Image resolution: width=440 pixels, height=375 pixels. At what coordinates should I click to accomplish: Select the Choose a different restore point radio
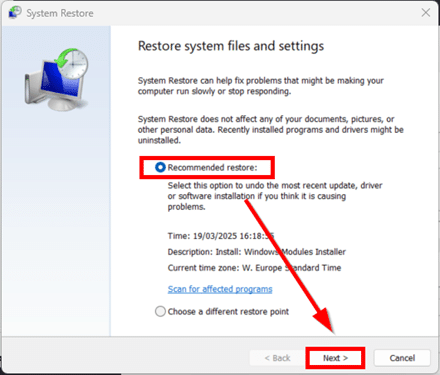click(160, 311)
